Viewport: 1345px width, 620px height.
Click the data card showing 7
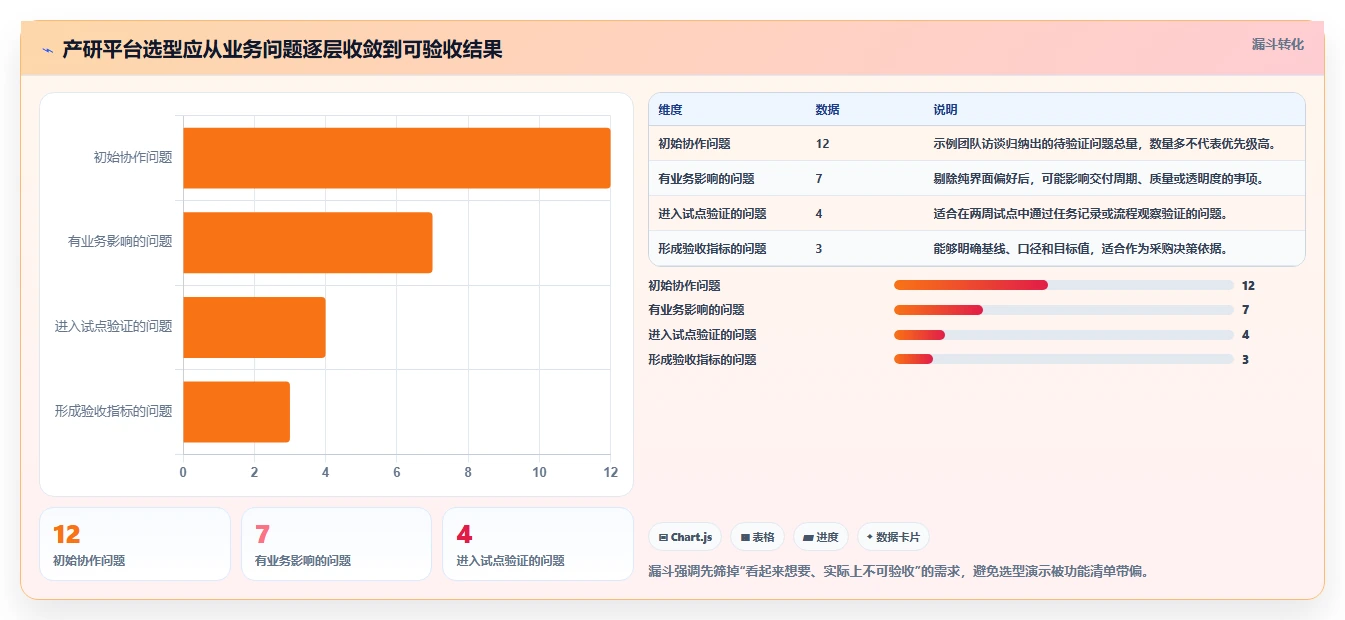(x=336, y=544)
